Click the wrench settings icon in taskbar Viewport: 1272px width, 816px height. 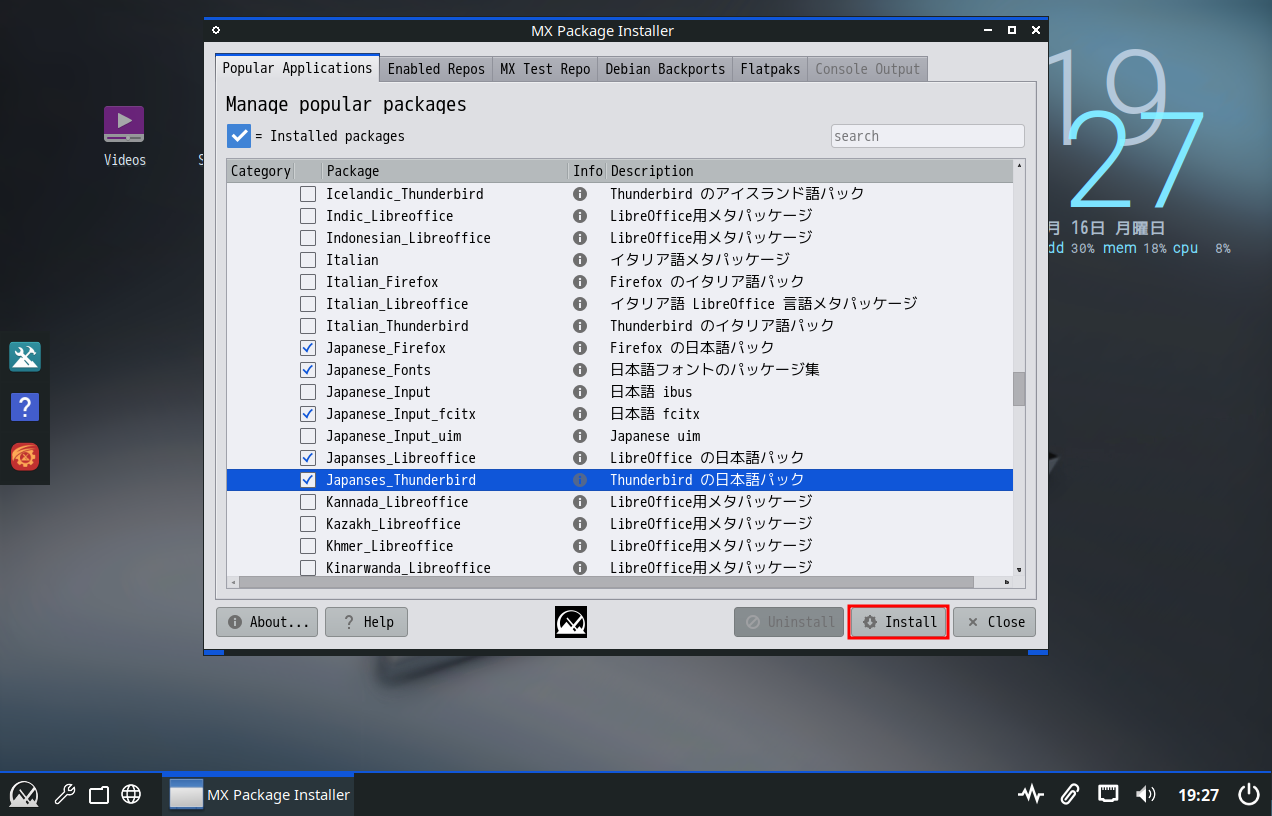click(63, 795)
